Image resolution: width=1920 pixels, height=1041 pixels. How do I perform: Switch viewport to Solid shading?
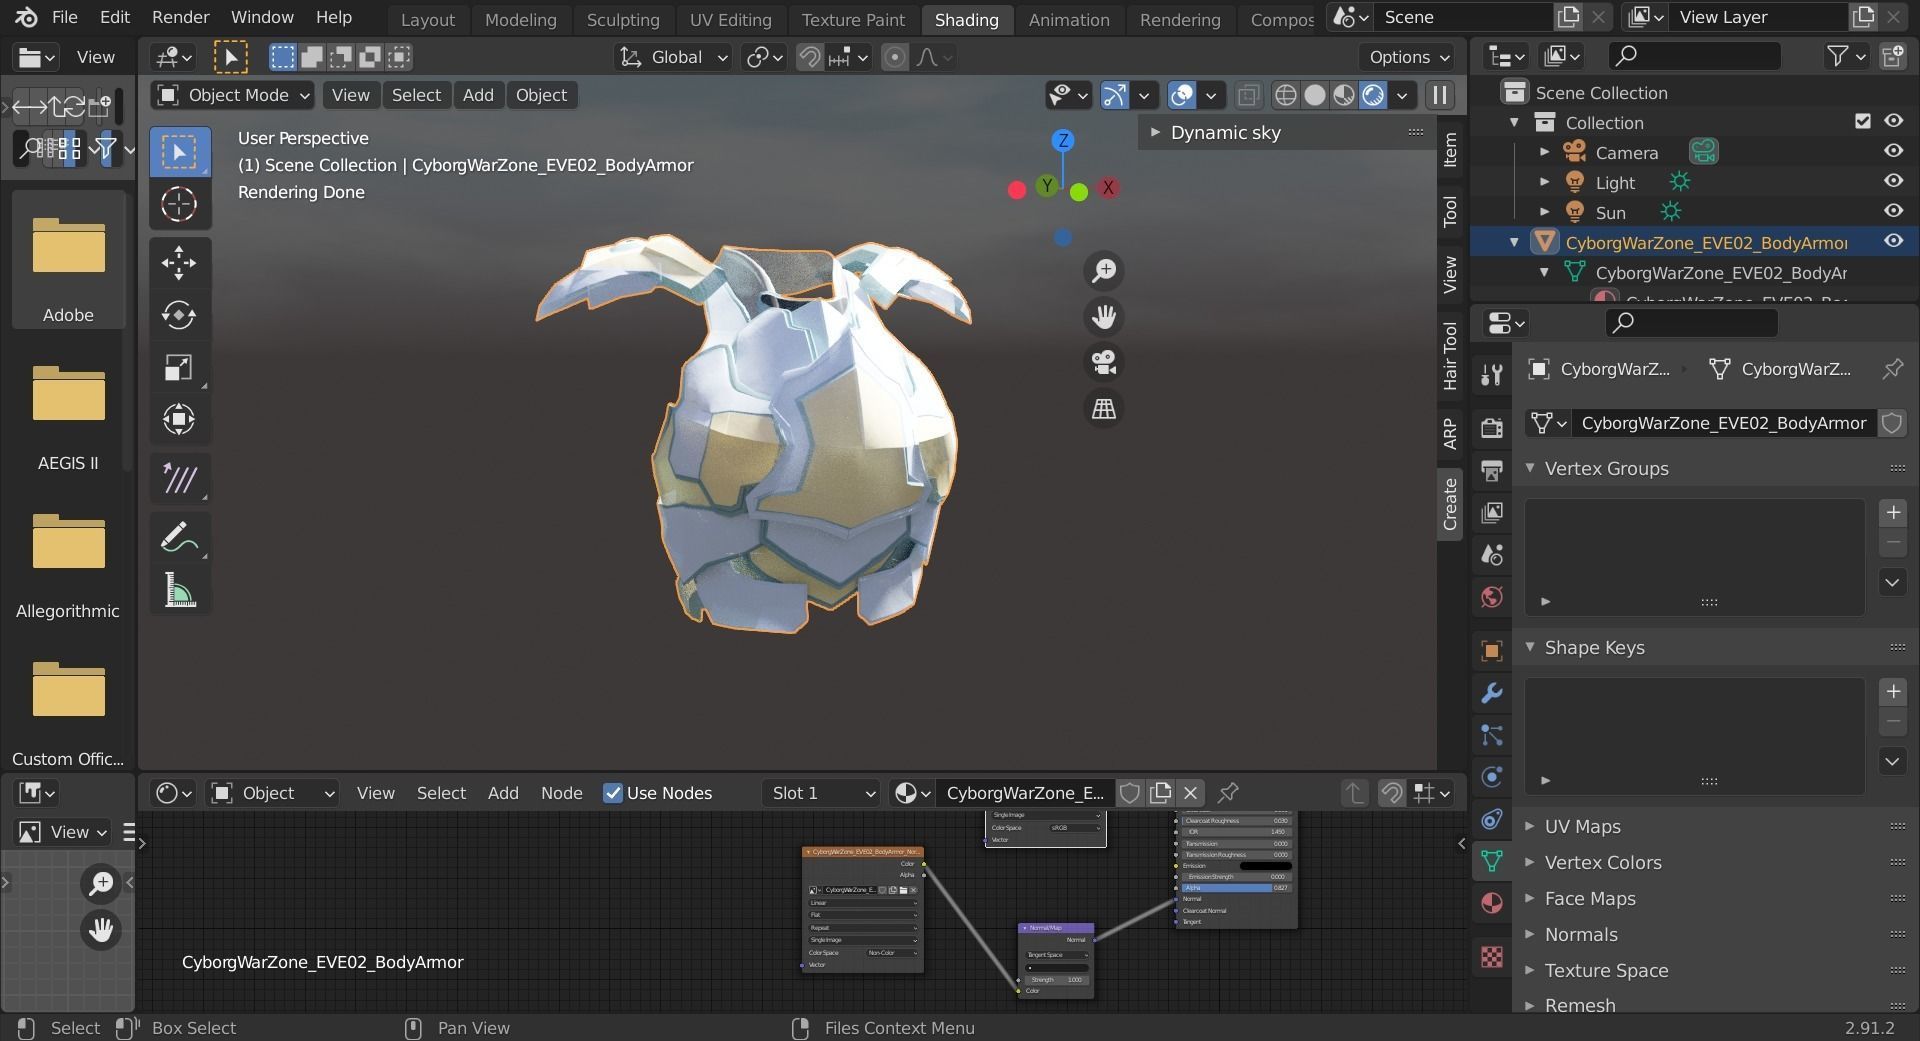(x=1315, y=95)
